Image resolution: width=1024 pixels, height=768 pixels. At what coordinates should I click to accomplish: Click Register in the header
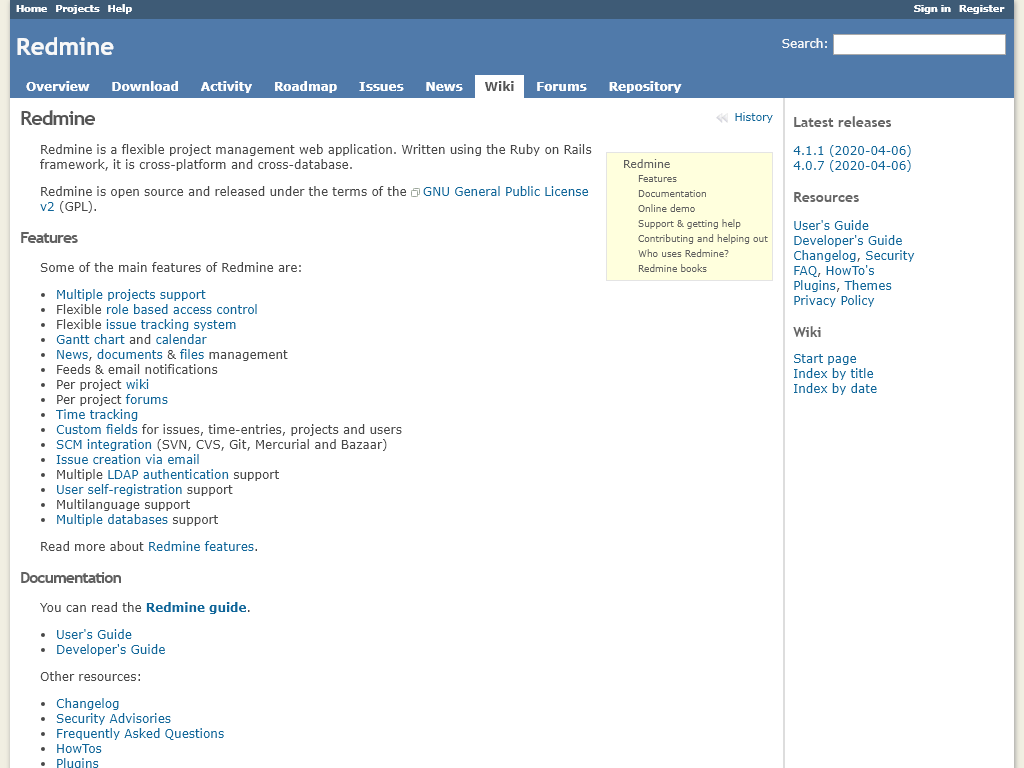[x=981, y=8]
